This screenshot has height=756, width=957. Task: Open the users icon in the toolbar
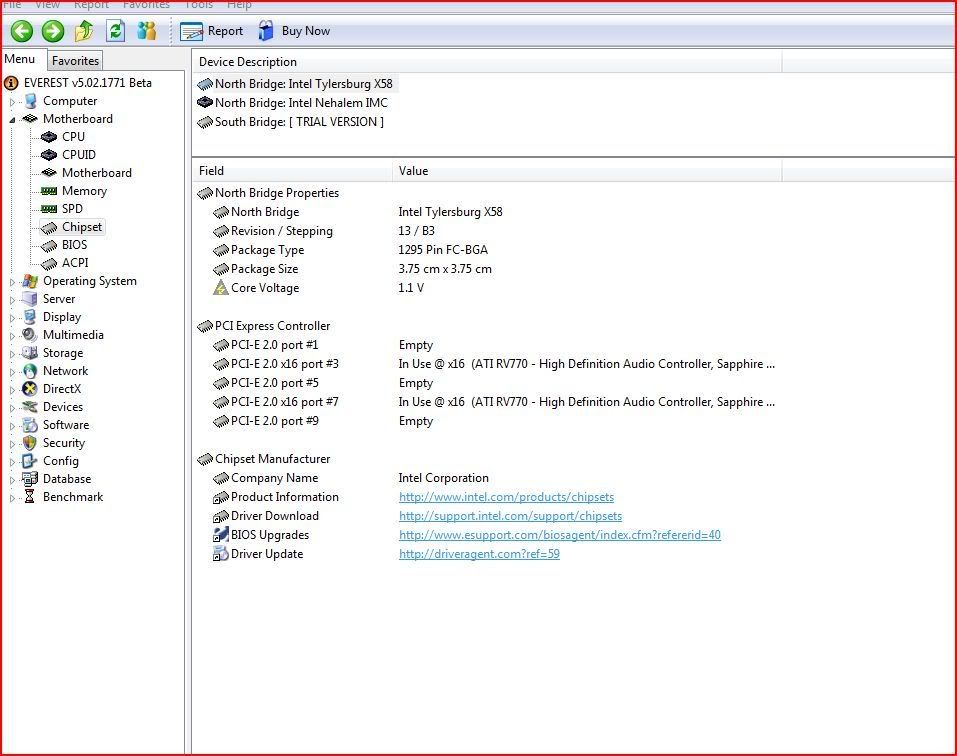pyautogui.click(x=146, y=31)
